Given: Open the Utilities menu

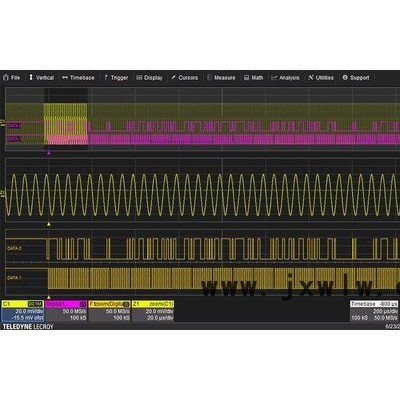Looking at the screenshot, I should (321, 78).
